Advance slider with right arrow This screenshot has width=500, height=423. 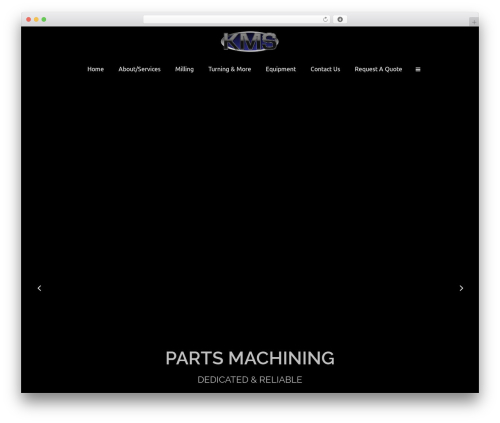(461, 288)
